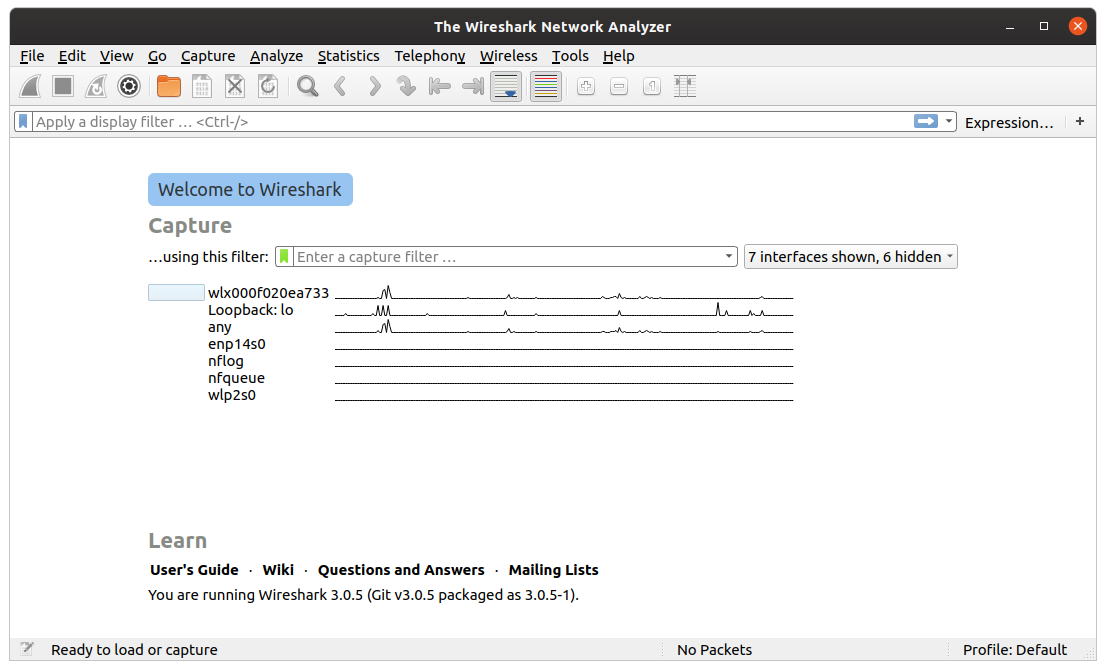
Task: Click the Find Packet magnifier icon
Action: point(307,86)
